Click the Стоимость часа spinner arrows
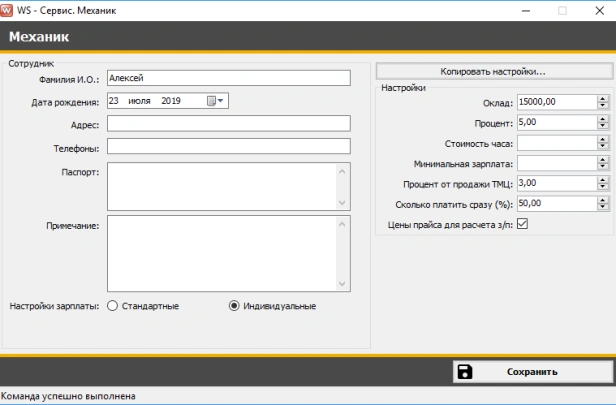Viewport: 616px width, 405px height. [602, 143]
